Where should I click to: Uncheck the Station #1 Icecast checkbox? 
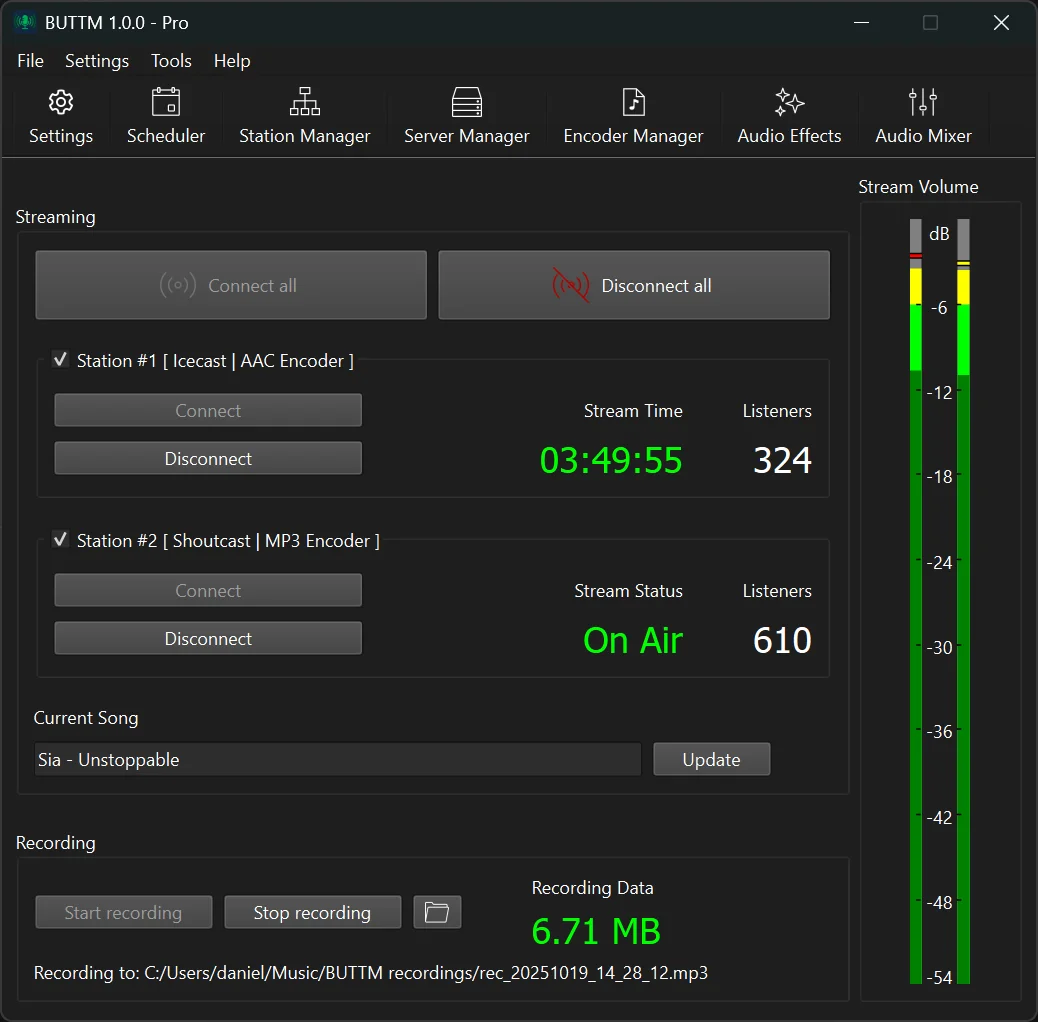[x=60, y=360]
